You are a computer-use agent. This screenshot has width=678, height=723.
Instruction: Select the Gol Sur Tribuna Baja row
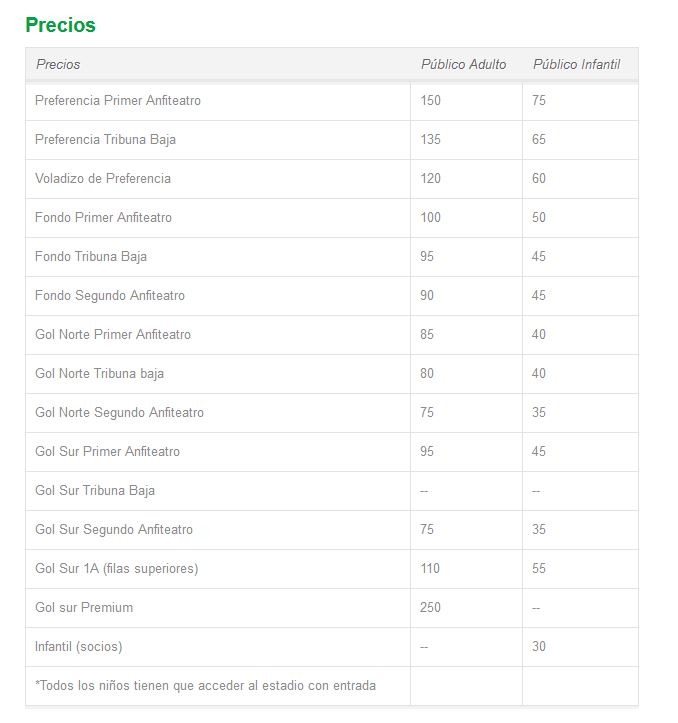[x=332, y=491]
